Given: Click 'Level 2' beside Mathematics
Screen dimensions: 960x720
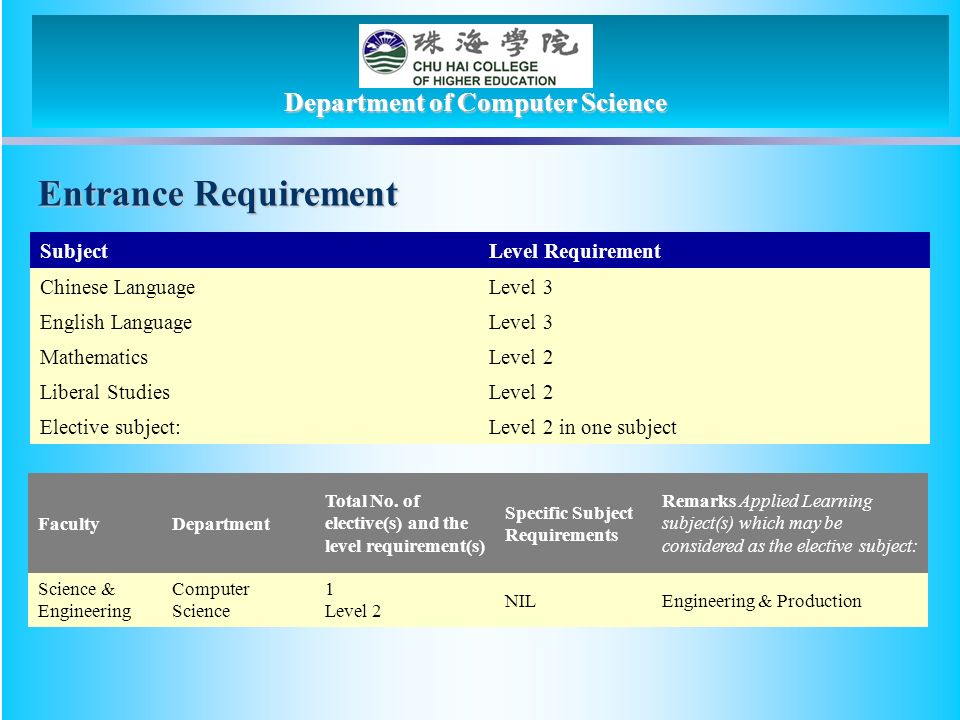Looking at the screenshot, I should [520, 357].
